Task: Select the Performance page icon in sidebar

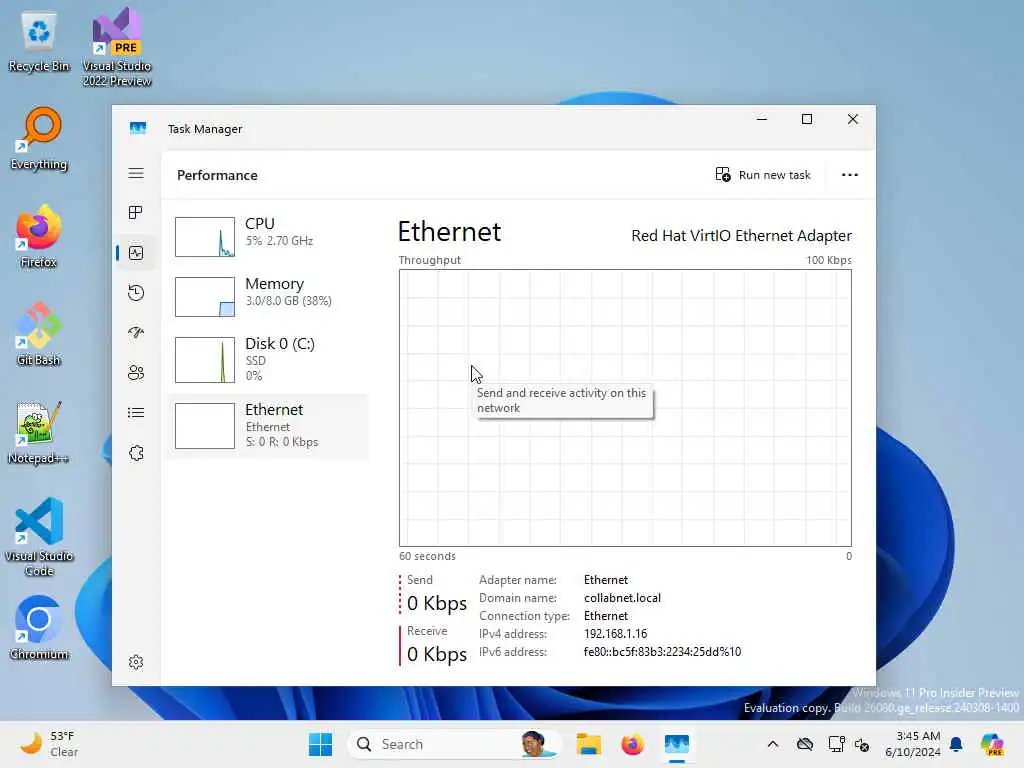Action: click(x=136, y=253)
